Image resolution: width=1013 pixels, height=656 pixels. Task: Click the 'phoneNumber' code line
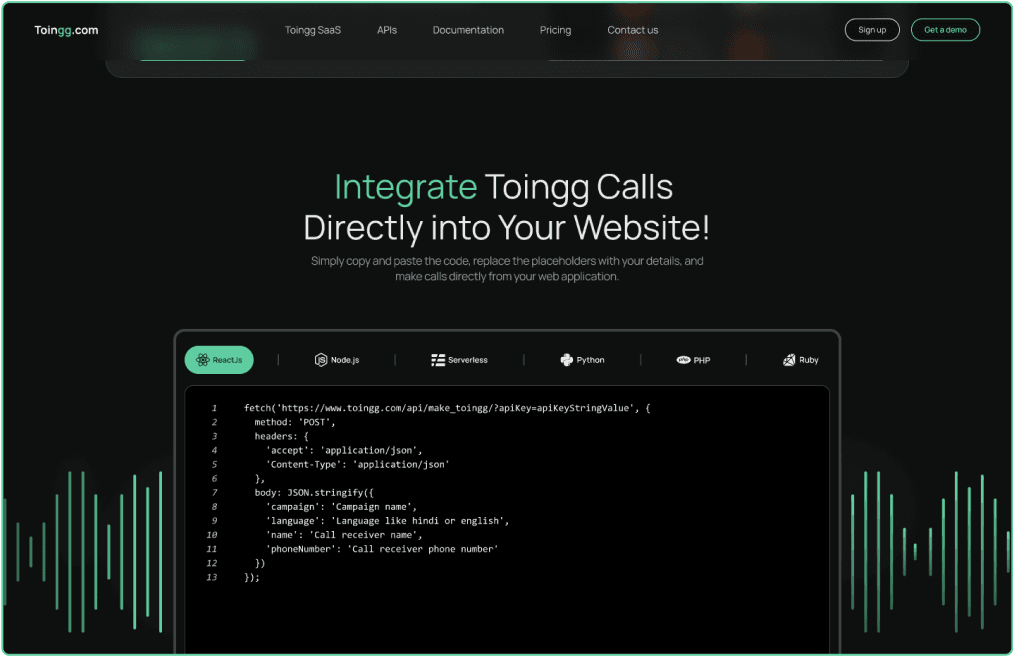[x=382, y=549]
